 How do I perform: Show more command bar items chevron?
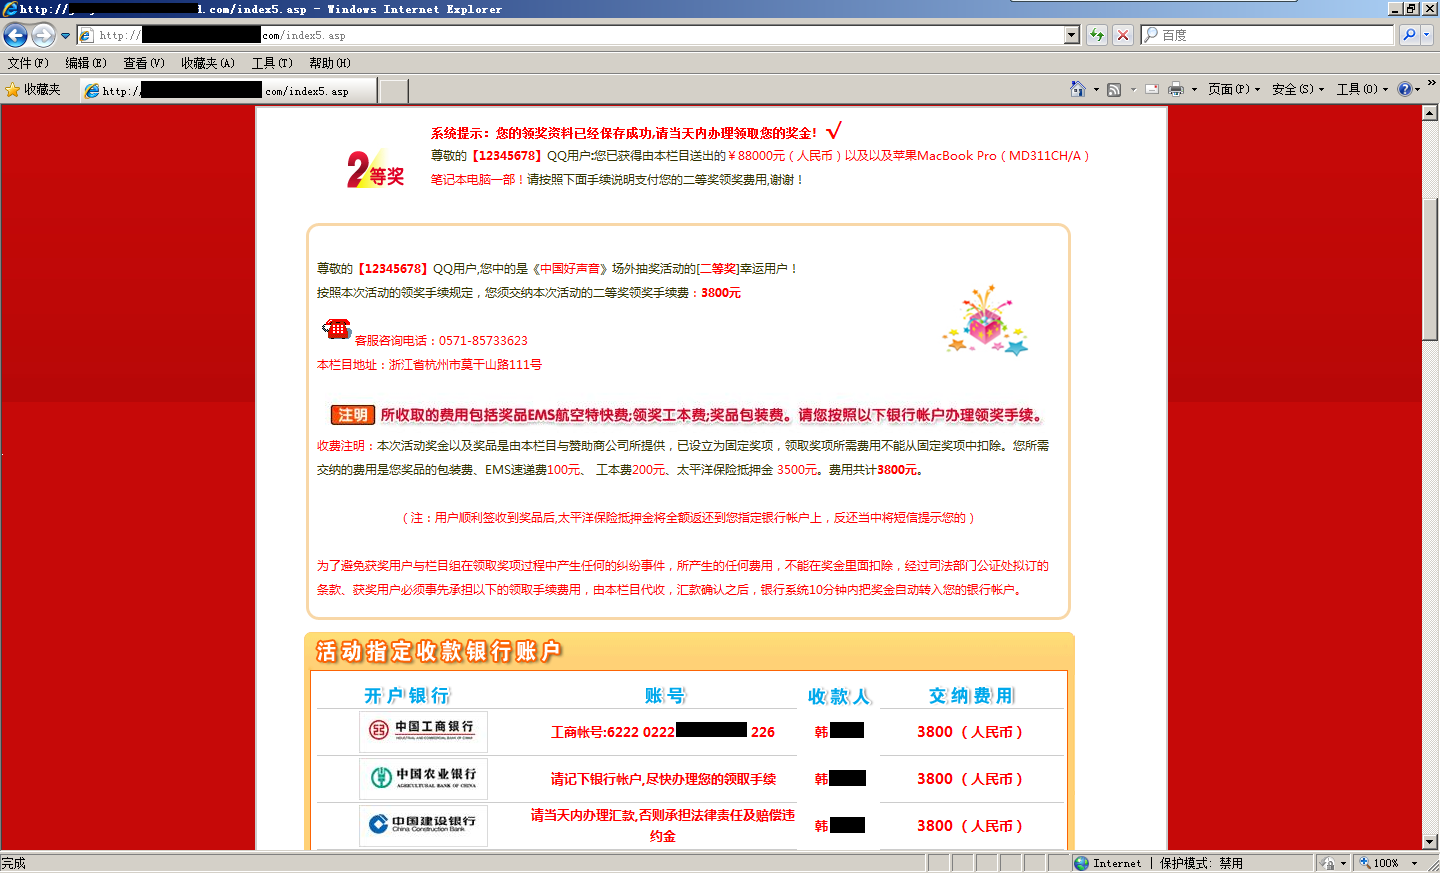(x=1431, y=83)
